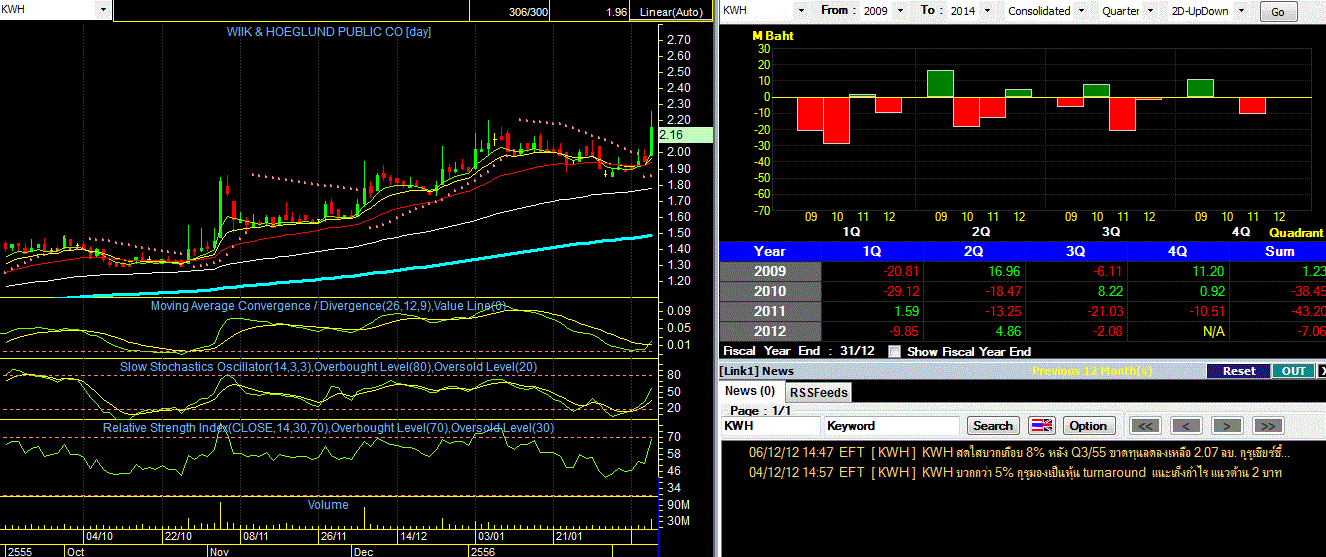
Task: Open the To year 2014 dropdown
Action: 986,10
